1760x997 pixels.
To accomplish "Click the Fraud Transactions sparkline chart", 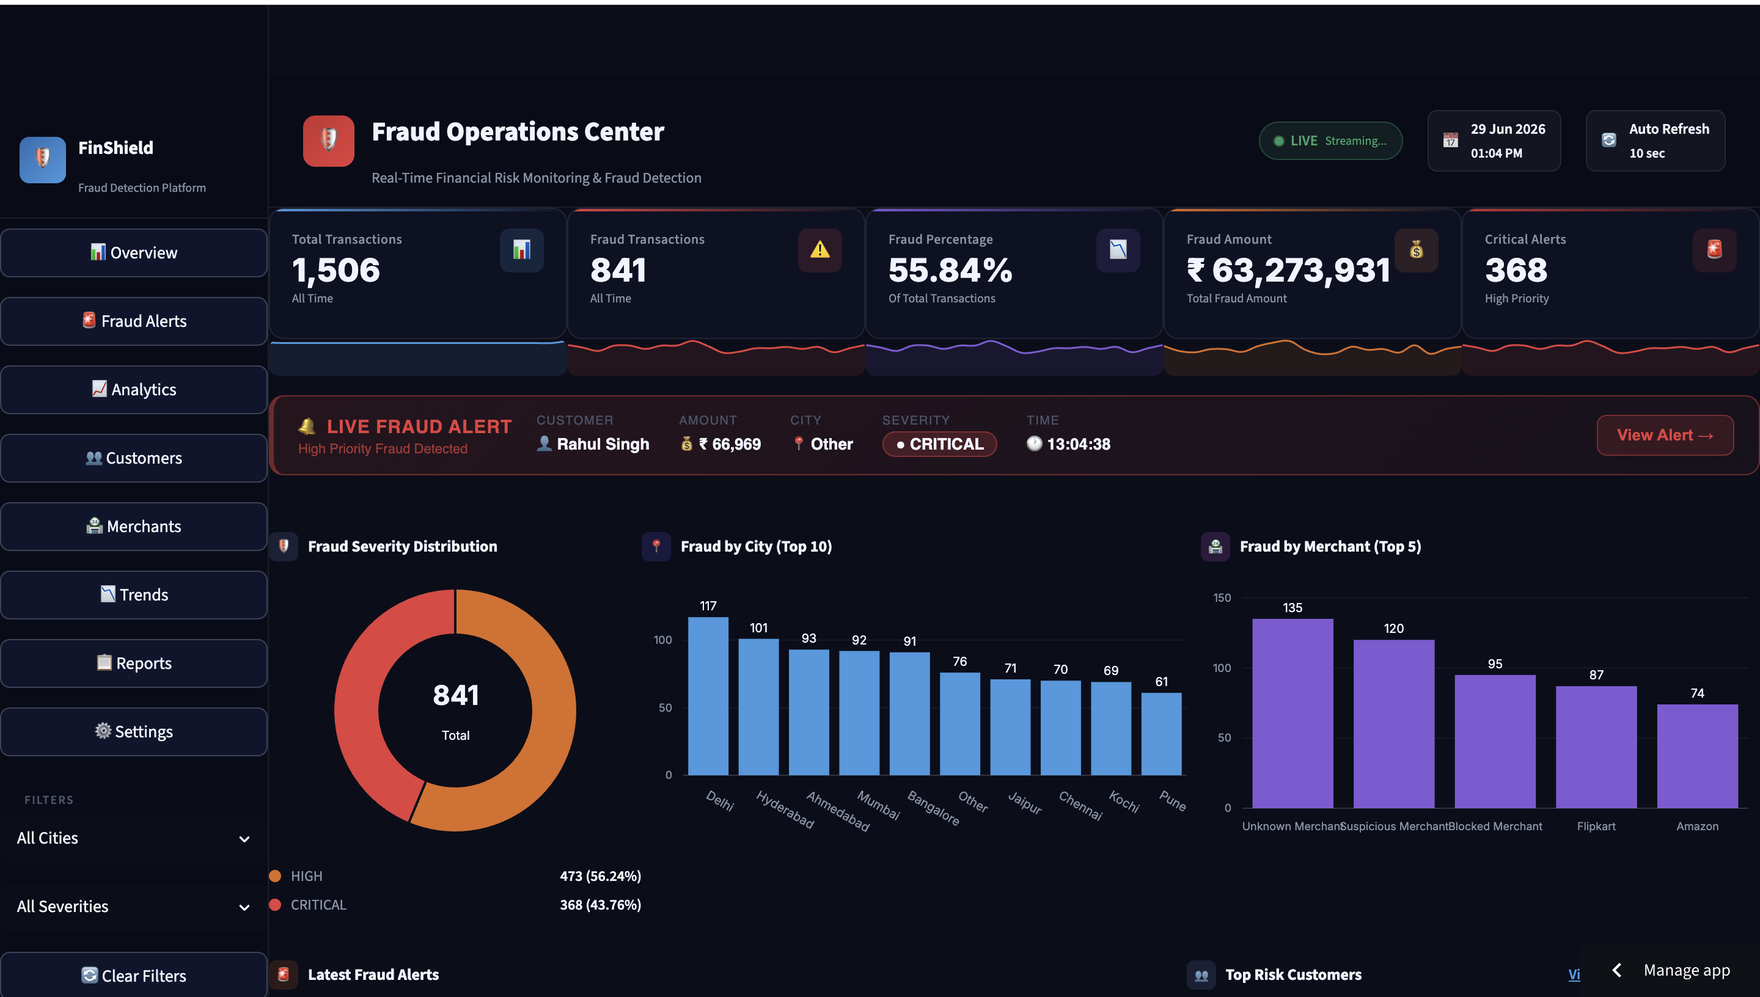I will [716, 356].
